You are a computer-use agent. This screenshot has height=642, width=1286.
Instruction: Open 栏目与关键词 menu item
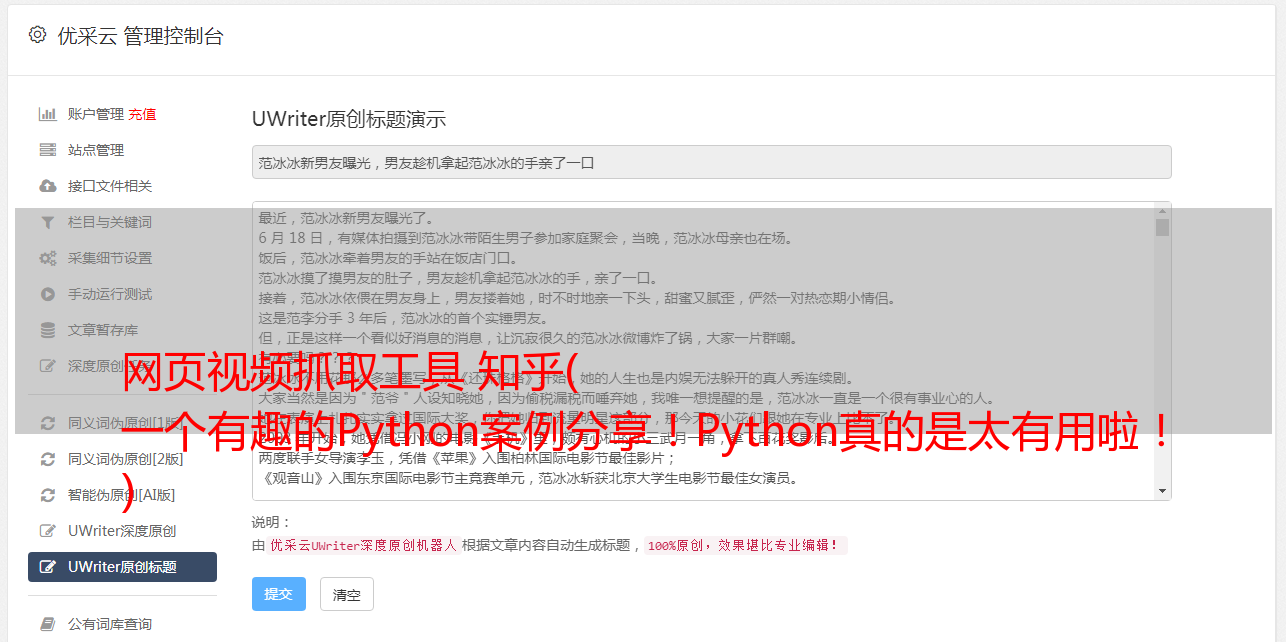coord(110,222)
